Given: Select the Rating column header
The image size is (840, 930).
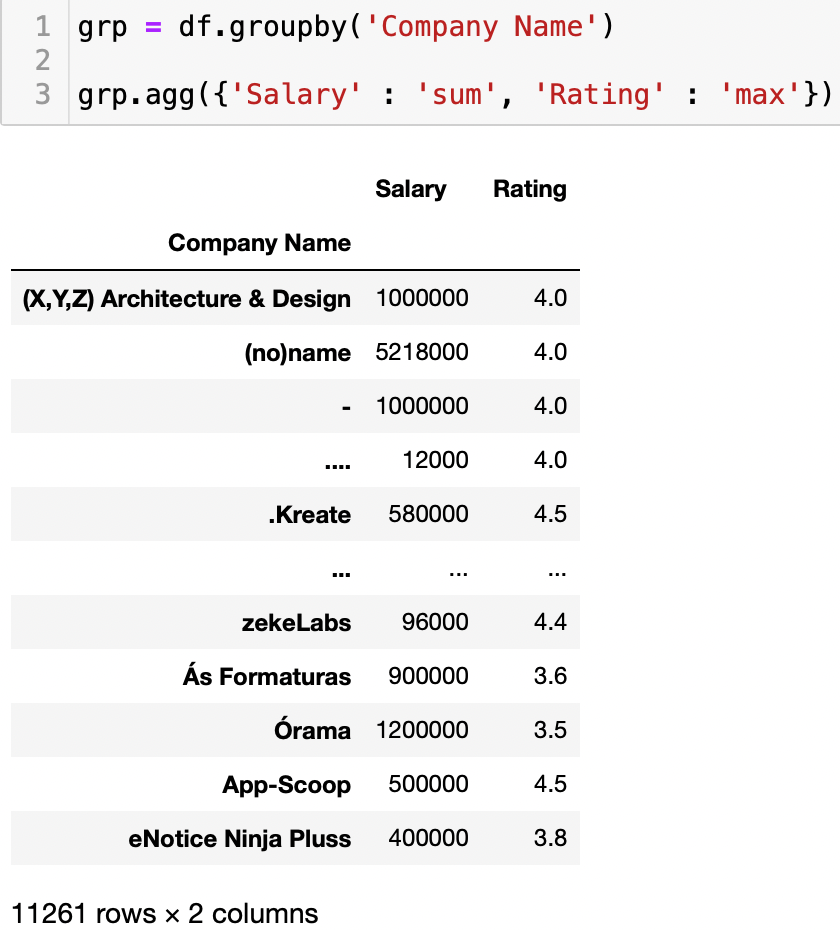Looking at the screenshot, I should [x=529, y=189].
